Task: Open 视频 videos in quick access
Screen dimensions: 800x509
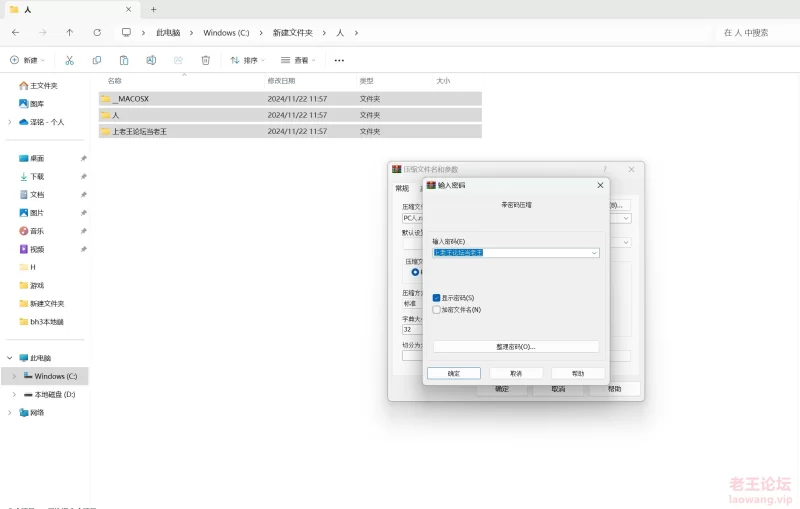Action: click(x=32, y=249)
